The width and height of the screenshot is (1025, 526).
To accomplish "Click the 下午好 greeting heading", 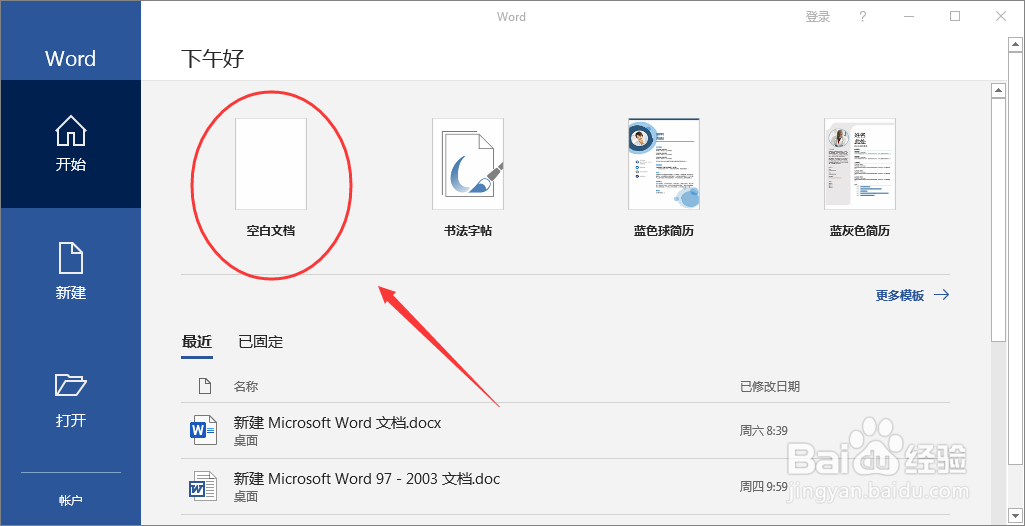I will pos(212,59).
